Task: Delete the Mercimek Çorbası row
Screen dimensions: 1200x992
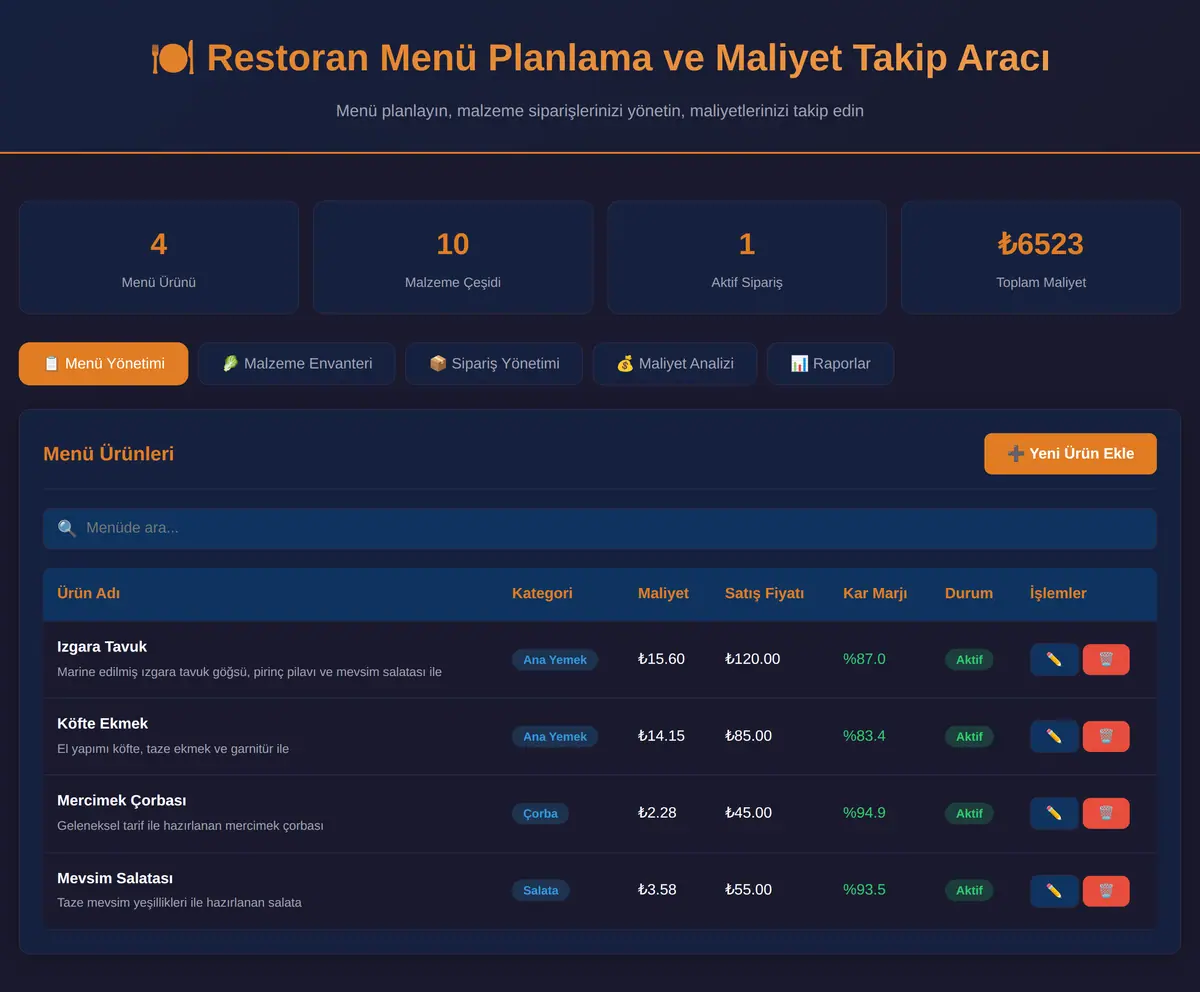Action: [1106, 813]
